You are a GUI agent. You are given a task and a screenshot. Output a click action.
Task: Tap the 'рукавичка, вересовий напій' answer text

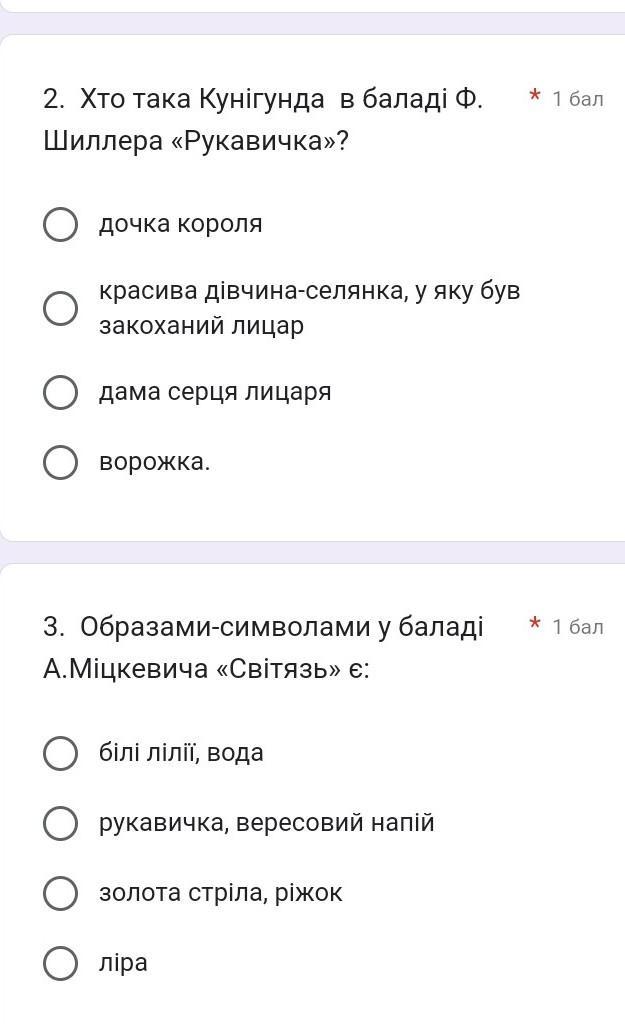point(266,822)
